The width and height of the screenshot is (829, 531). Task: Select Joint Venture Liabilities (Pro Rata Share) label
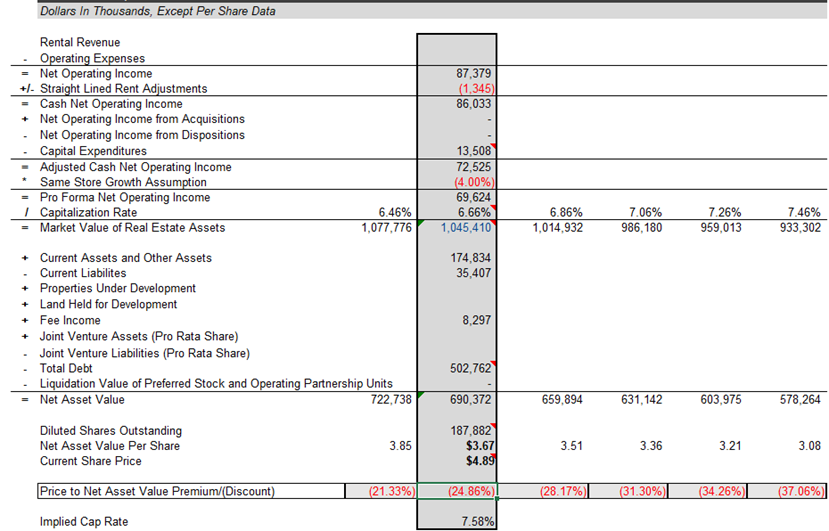tap(145, 353)
